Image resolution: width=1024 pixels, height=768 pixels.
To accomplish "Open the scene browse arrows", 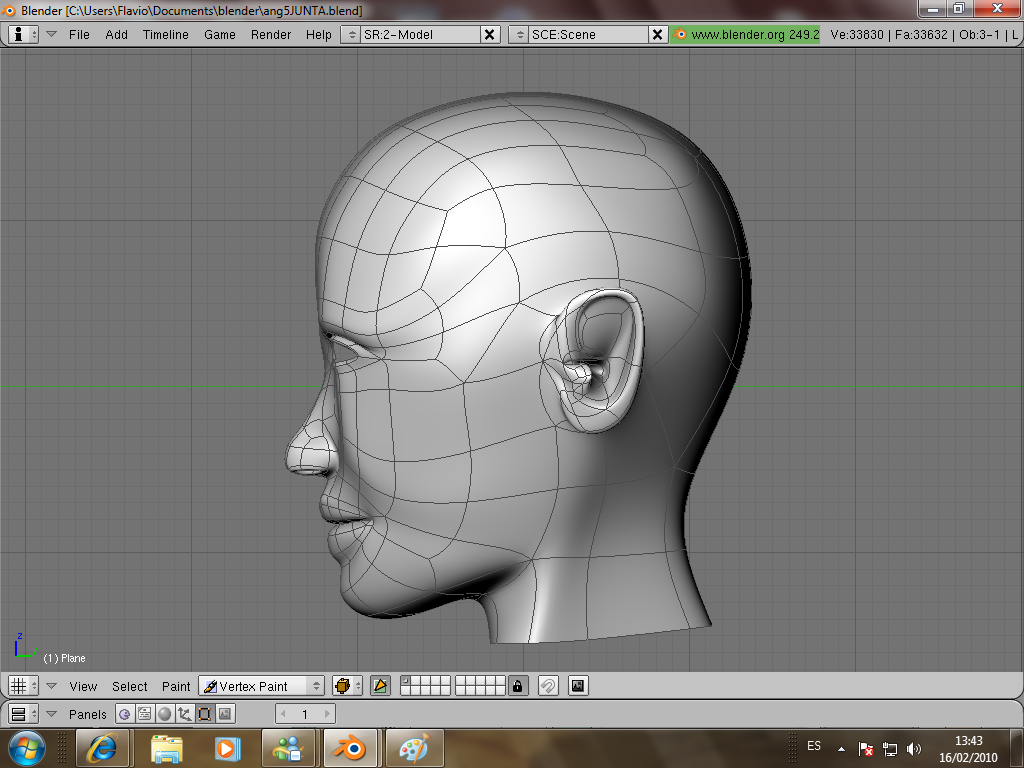I will tap(519, 35).
